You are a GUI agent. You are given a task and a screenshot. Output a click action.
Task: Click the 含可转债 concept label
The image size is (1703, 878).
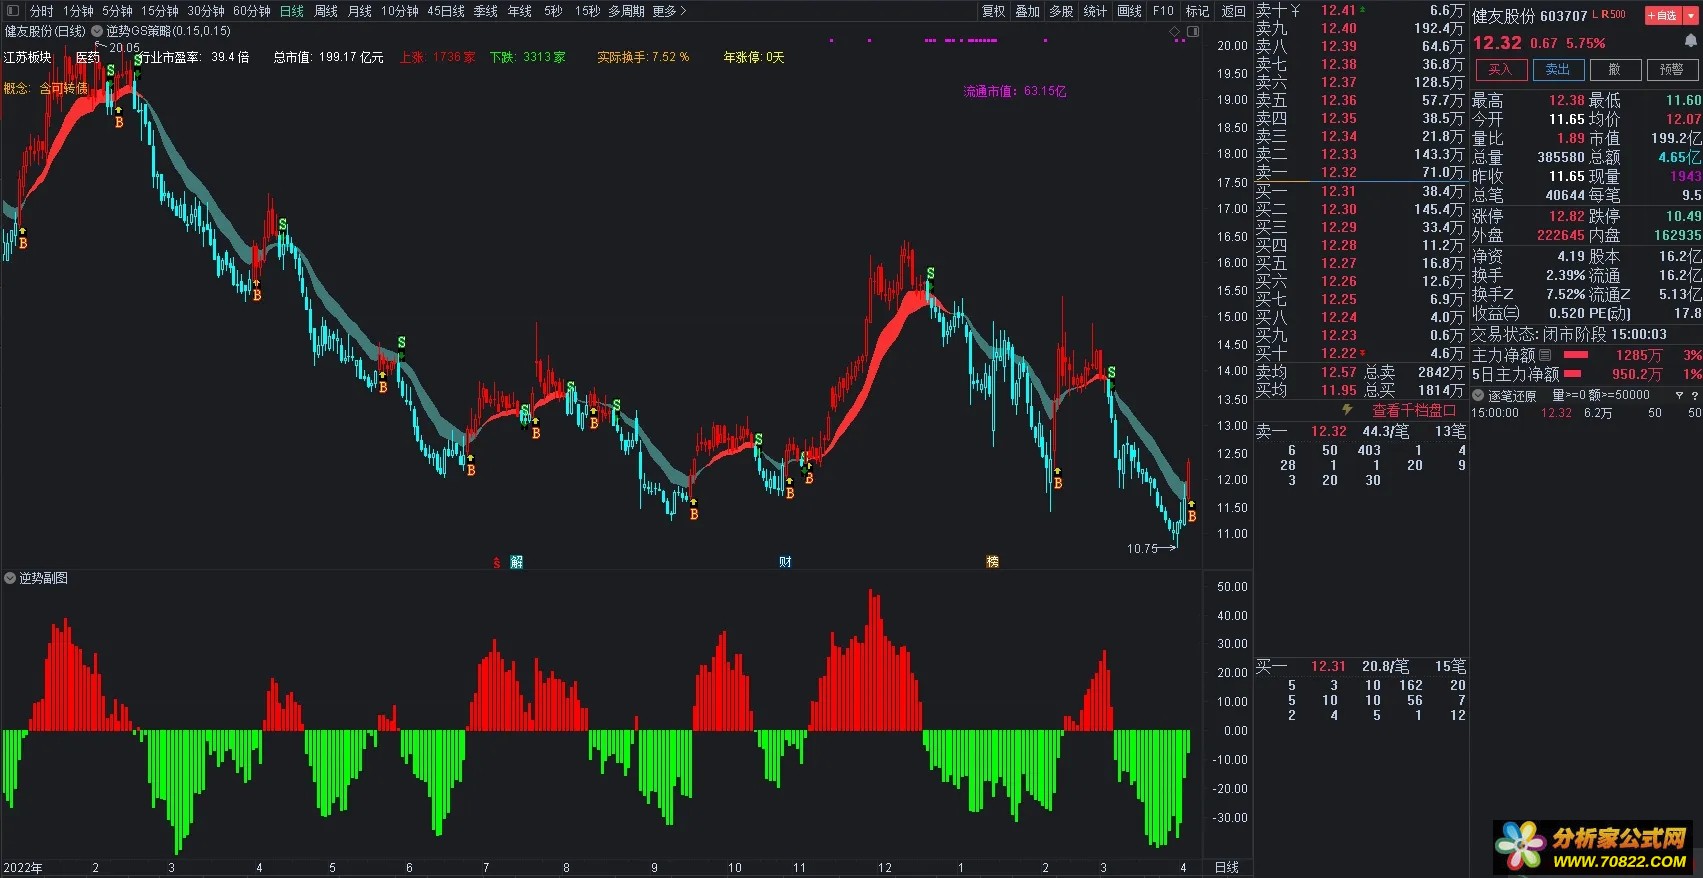[64, 88]
